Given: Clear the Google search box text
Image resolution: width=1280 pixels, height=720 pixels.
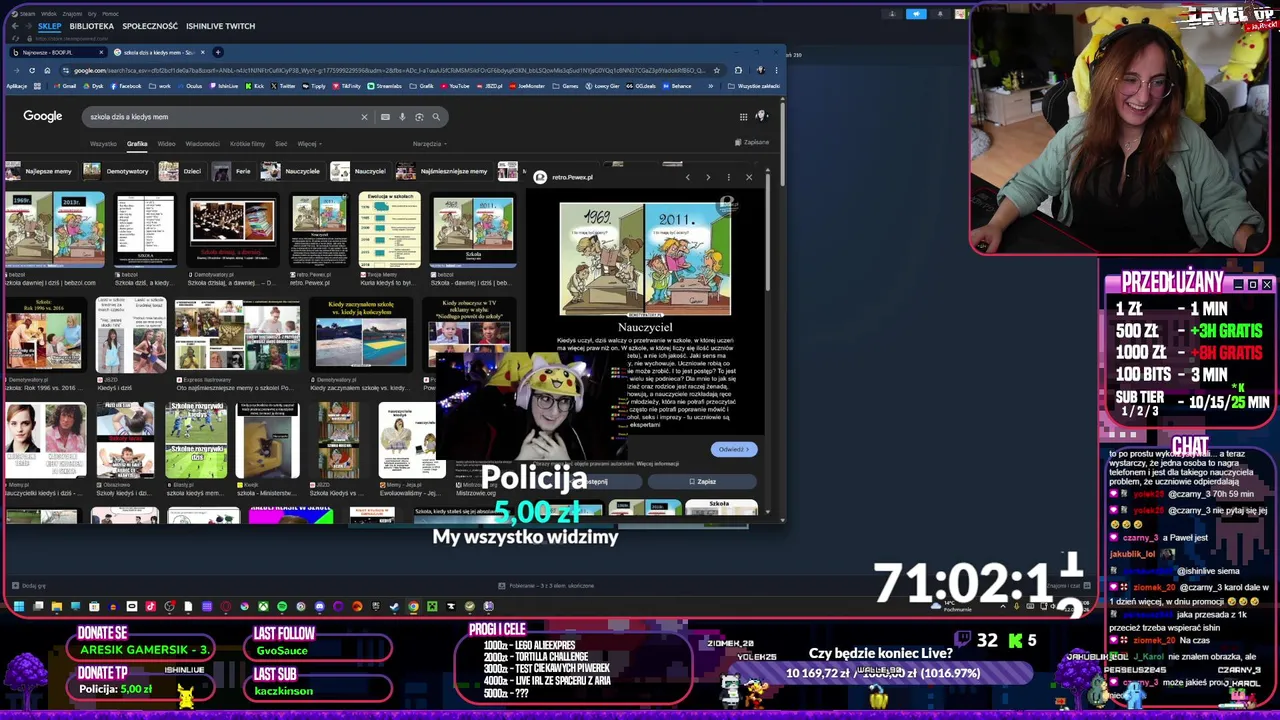Looking at the screenshot, I should [x=364, y=117].
